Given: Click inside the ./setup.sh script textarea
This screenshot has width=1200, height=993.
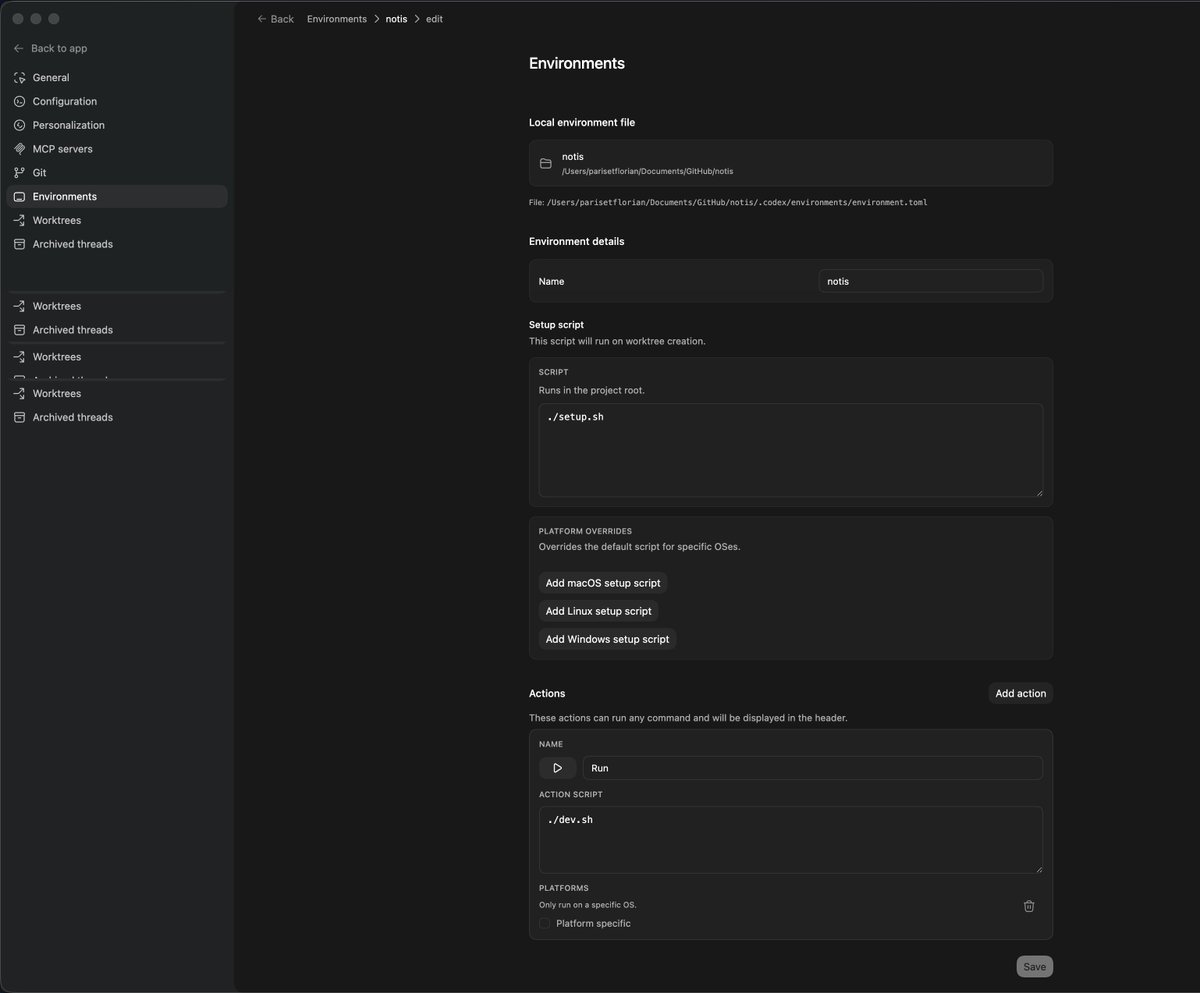Looking at the screenshot, I should (791, 450).
